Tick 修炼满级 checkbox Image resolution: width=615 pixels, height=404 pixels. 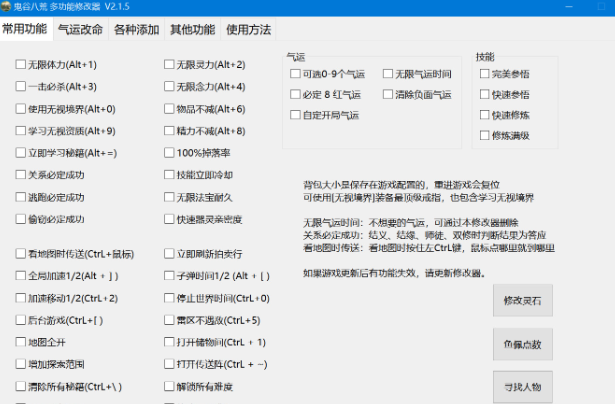(484, 135)
